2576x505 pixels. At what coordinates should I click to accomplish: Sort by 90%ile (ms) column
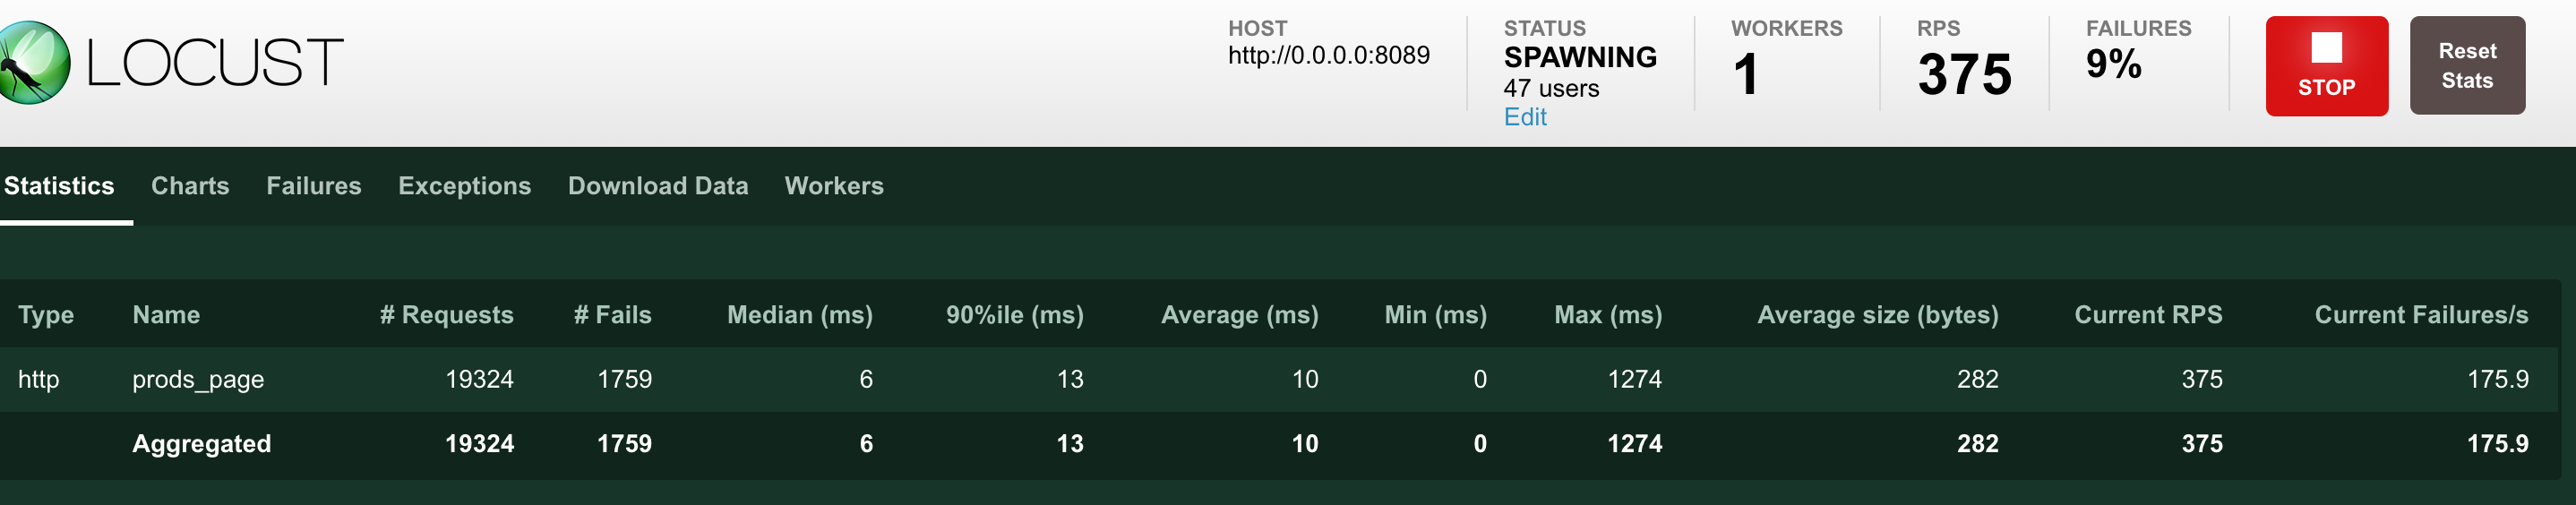tap(1015, 315)
